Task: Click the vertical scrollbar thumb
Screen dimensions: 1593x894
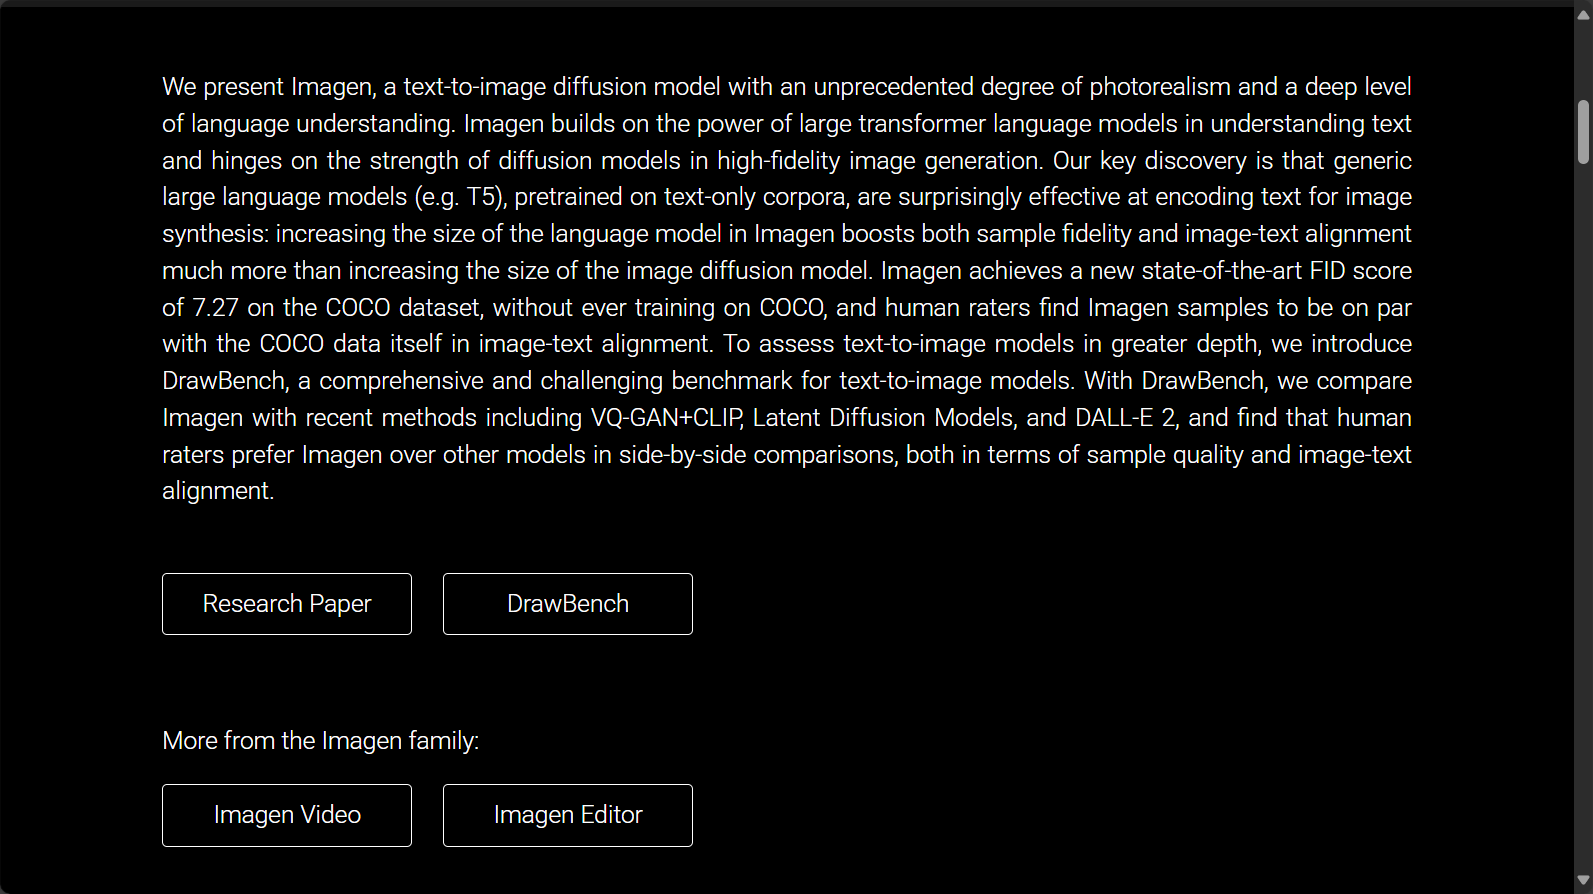Action: point(1583,131)
